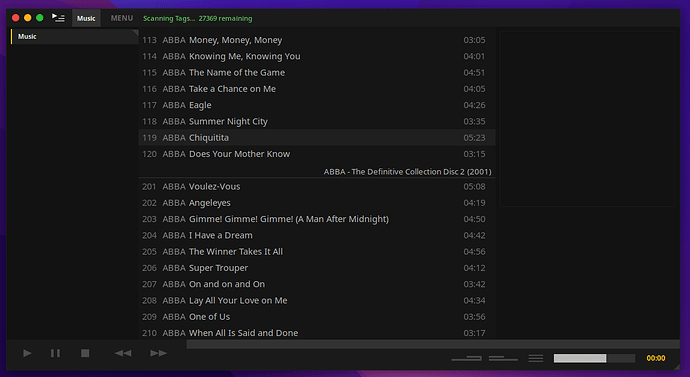
Task: Select track 208 Lay All Your Love on Me
Action: point(317,300)
